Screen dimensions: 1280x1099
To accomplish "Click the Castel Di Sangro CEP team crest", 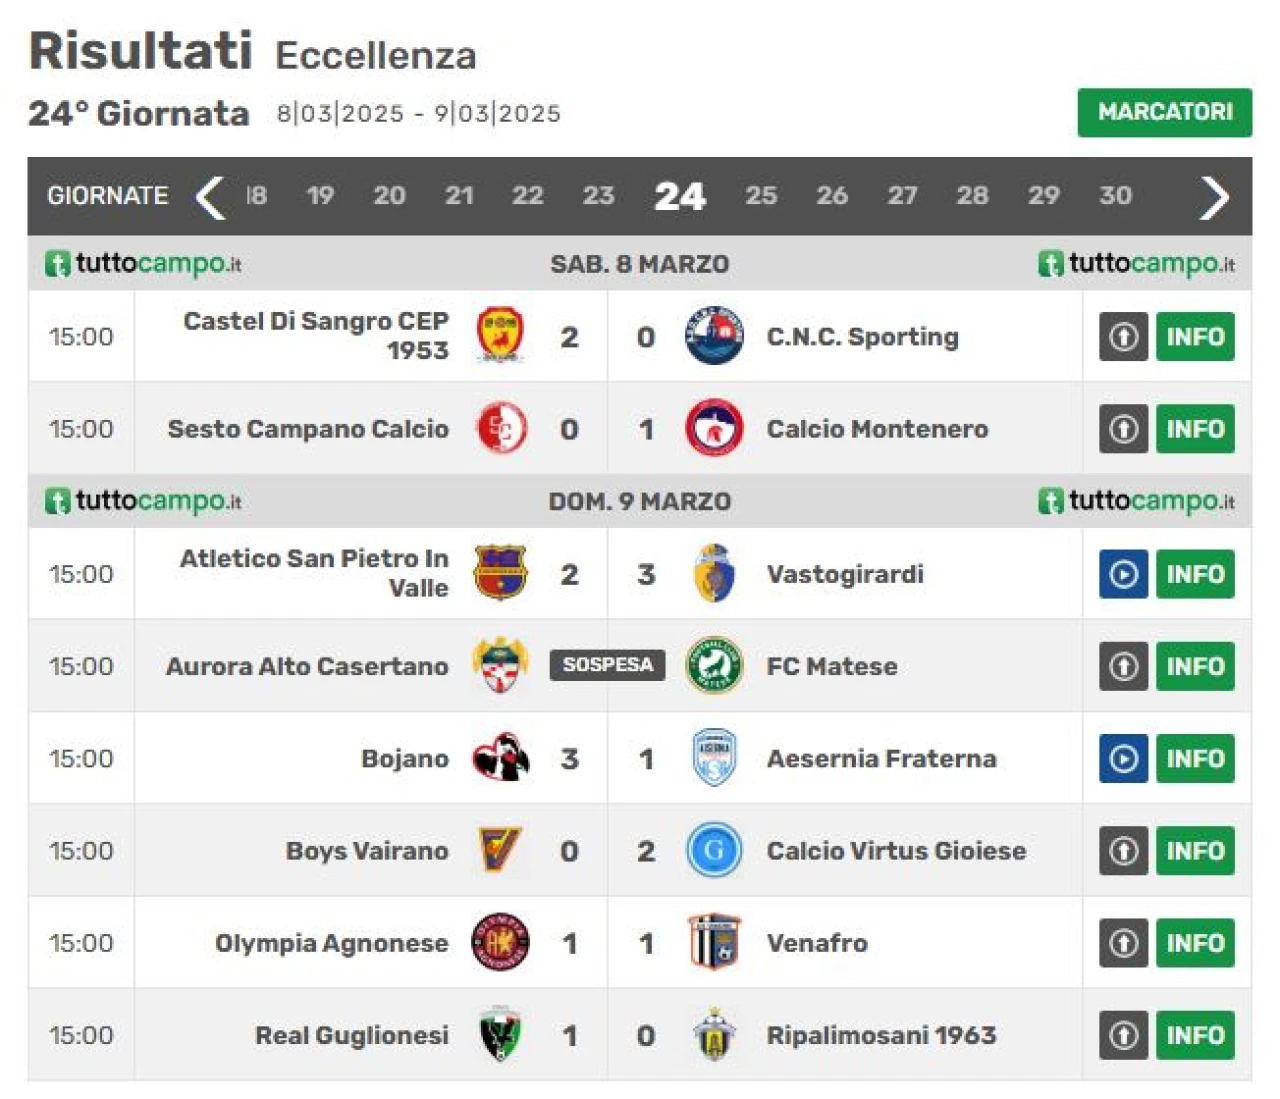I will tap(500, 336).
